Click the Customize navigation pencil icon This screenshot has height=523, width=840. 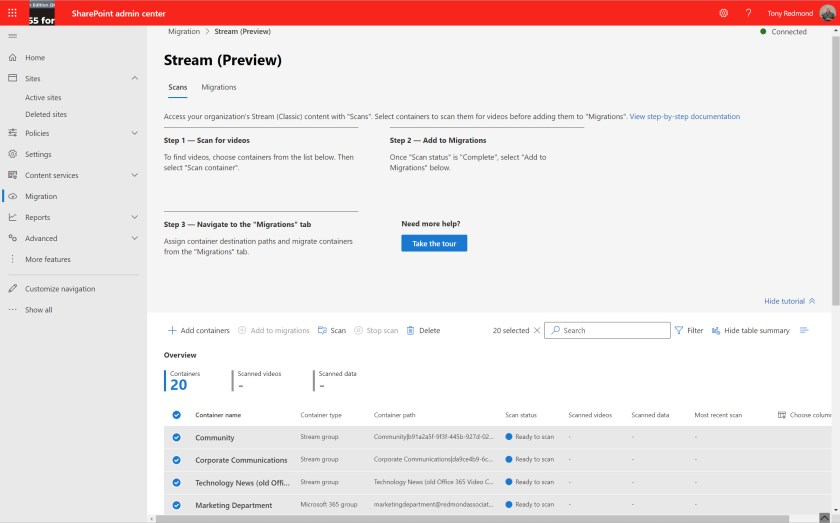pyautogui.click(x=13, y=288)
